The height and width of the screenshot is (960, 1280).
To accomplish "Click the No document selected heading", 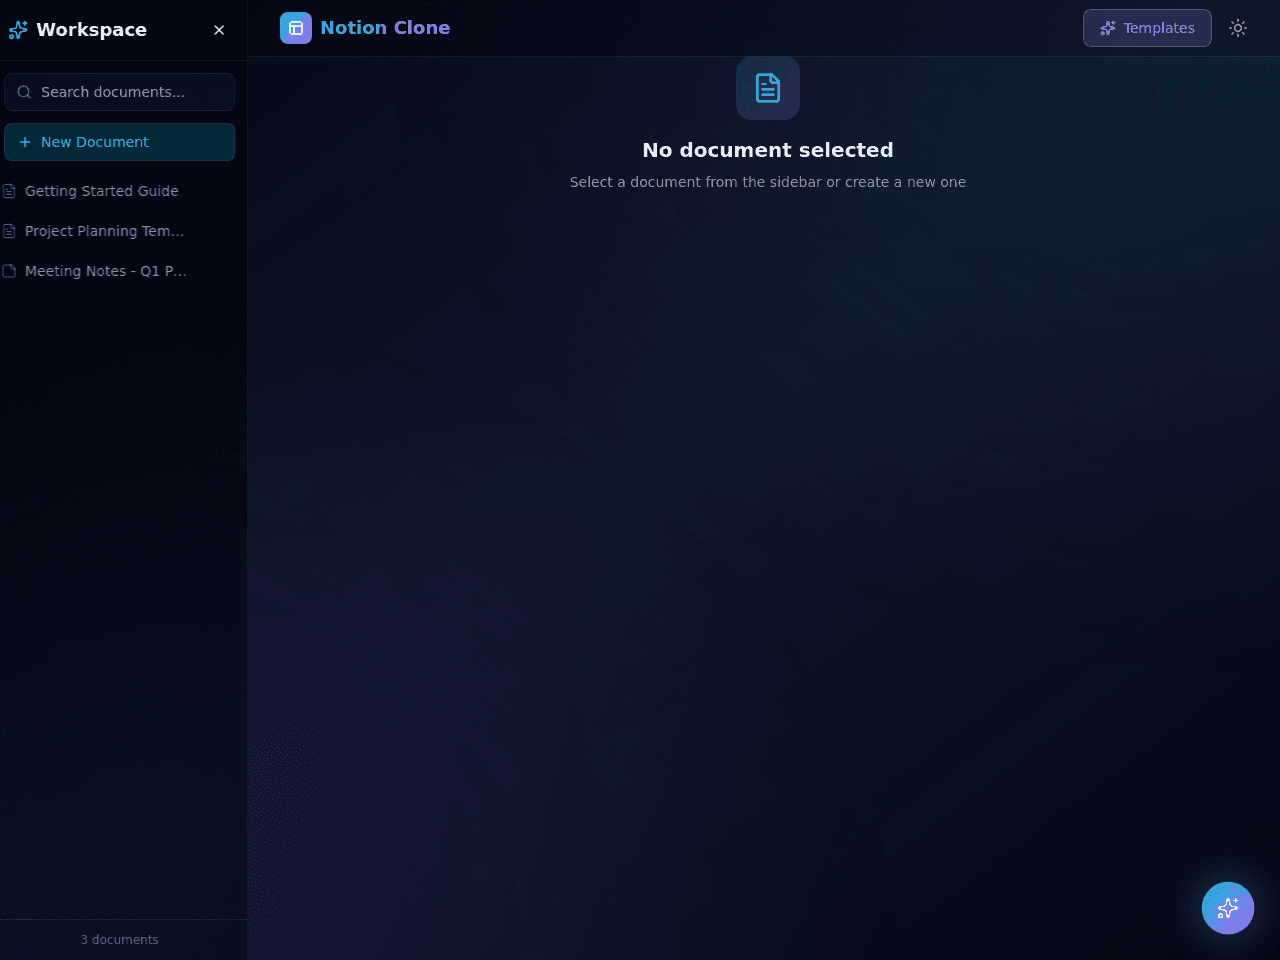I will coord(768,150).
